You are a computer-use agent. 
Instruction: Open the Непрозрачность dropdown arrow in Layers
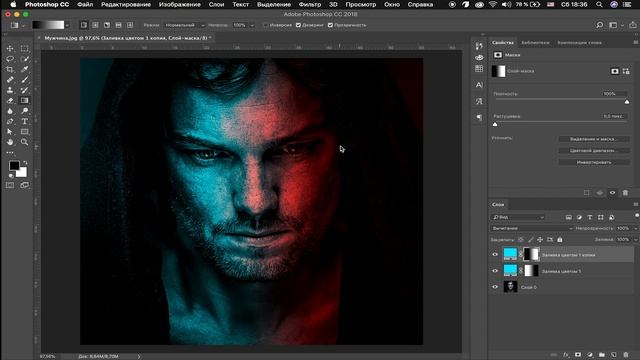click(x=635, y=228)
